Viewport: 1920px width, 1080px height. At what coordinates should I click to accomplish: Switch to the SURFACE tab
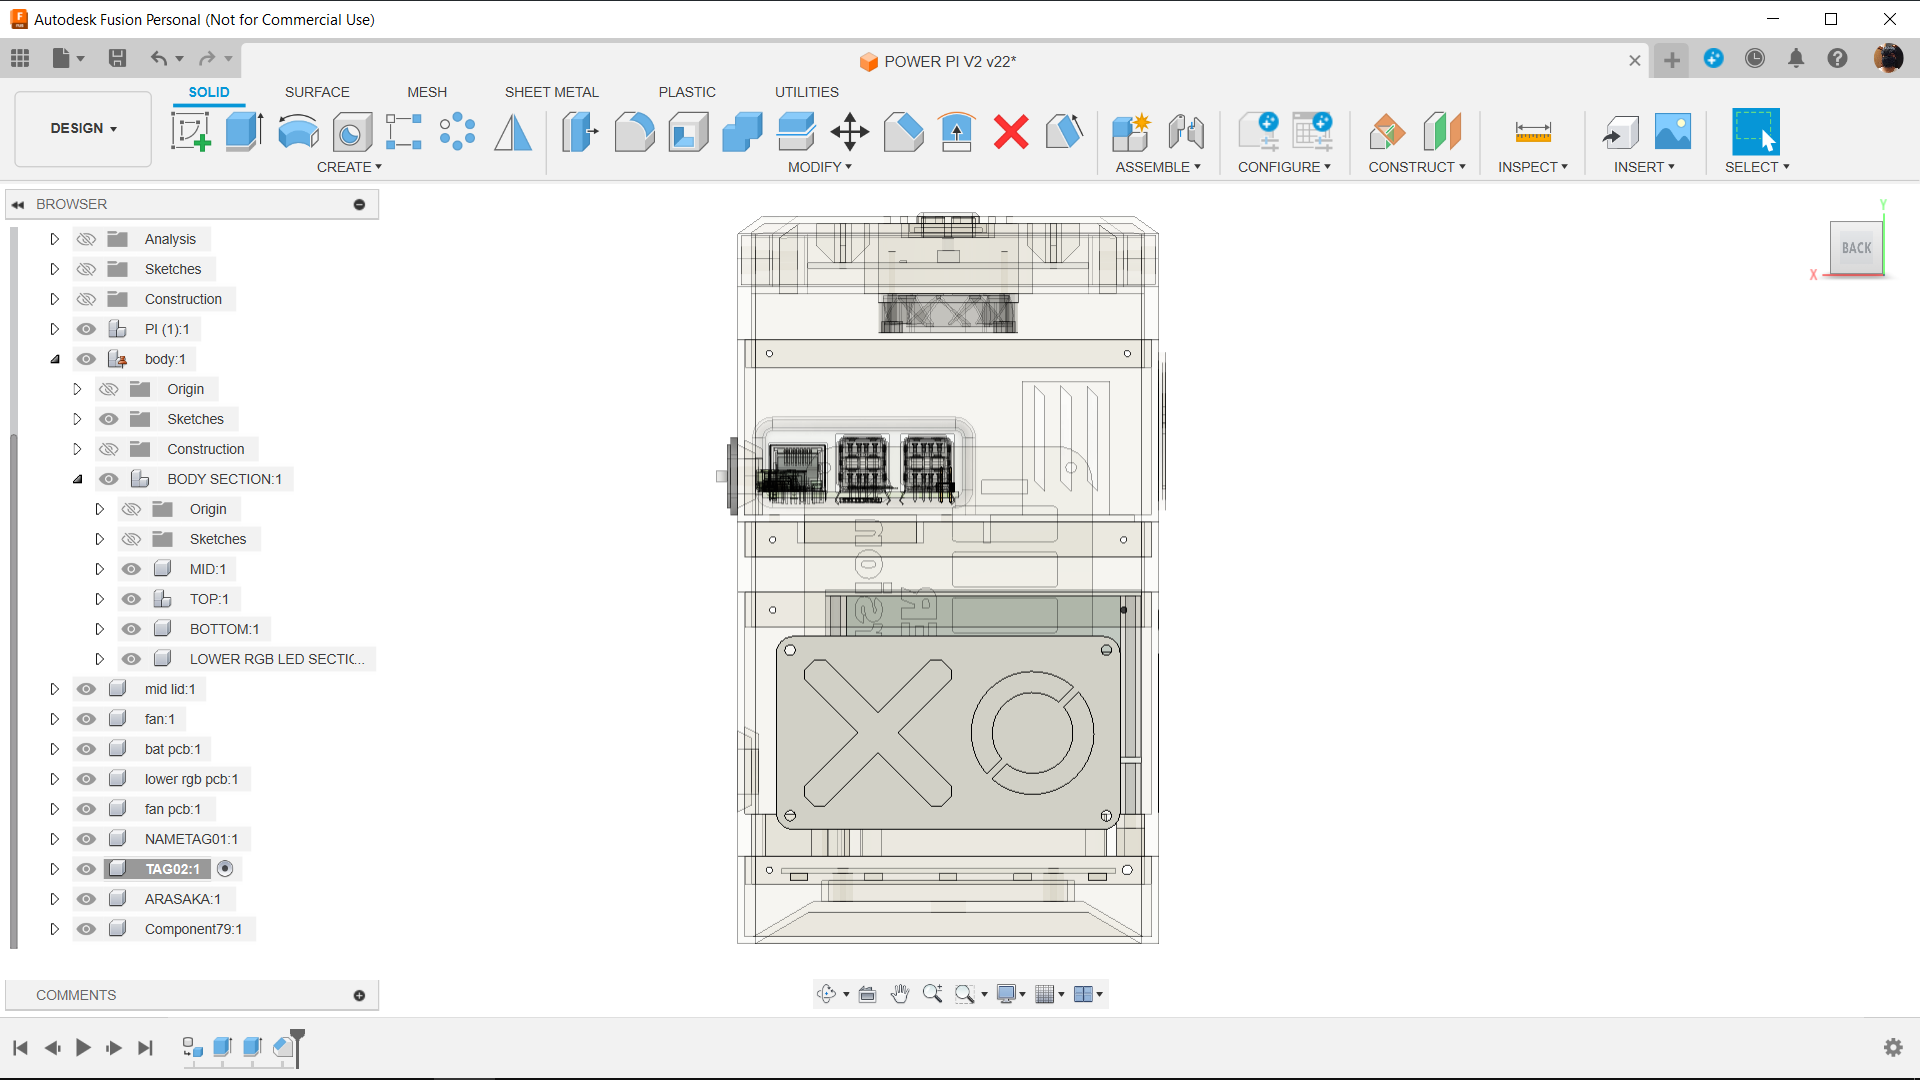click(317, 92)
